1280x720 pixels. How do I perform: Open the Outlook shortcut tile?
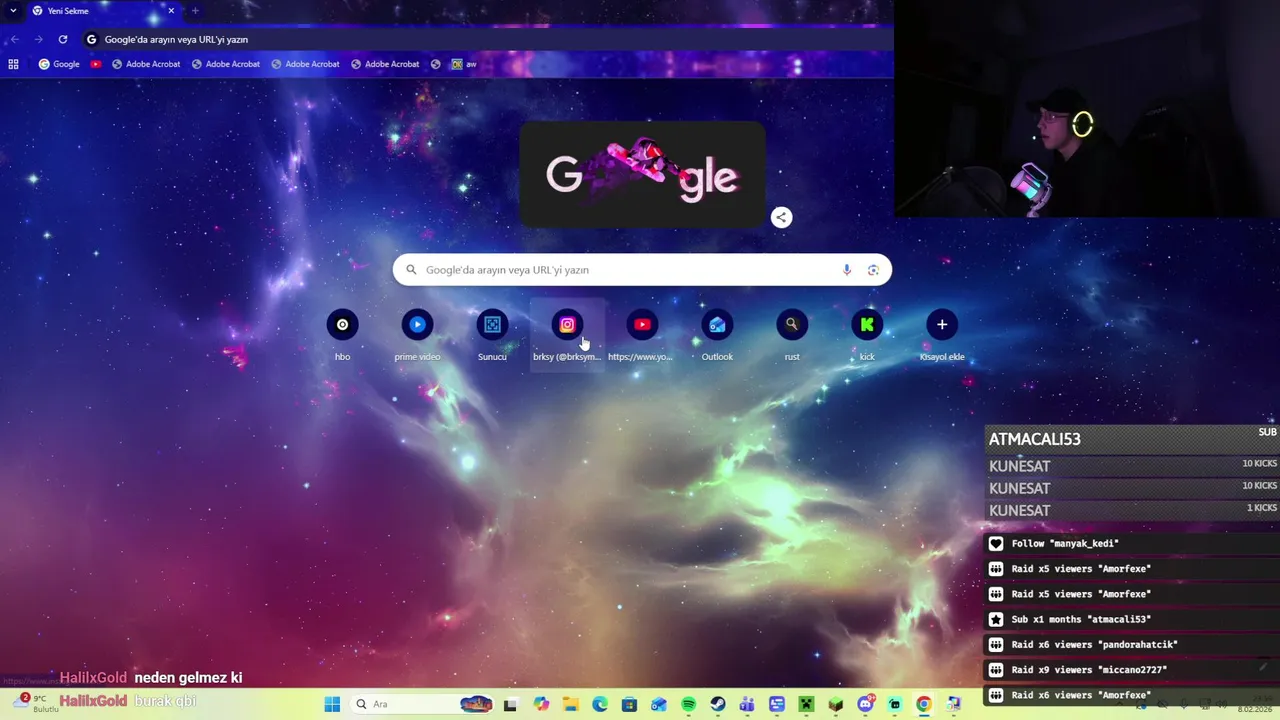[717, 335]
